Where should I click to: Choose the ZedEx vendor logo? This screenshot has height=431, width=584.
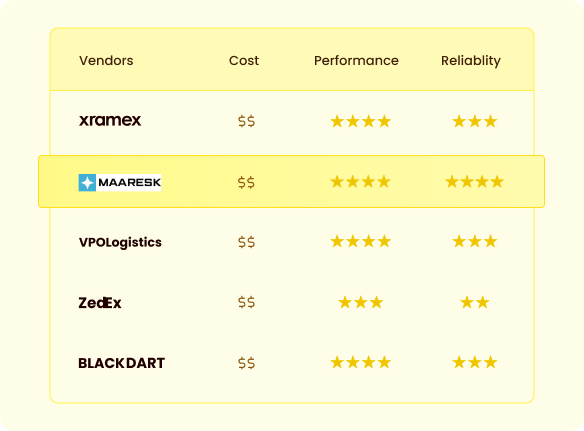click(100, 302)
